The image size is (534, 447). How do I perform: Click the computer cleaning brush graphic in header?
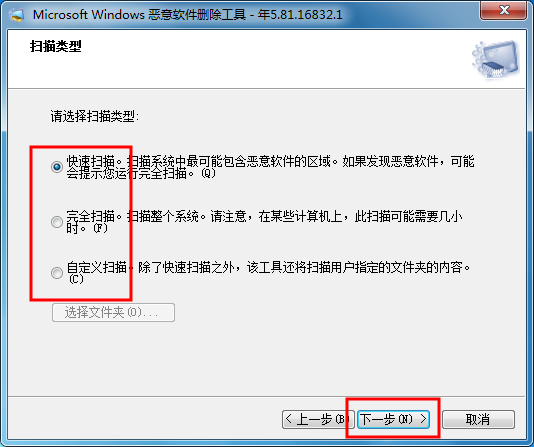pyautogui.click(x=496, y=59)
